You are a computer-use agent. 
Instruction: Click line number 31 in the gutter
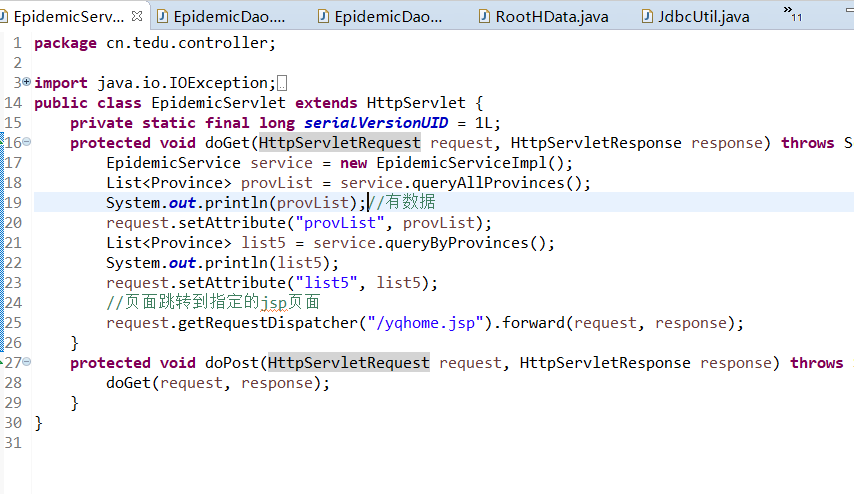[x=13, y=443]
